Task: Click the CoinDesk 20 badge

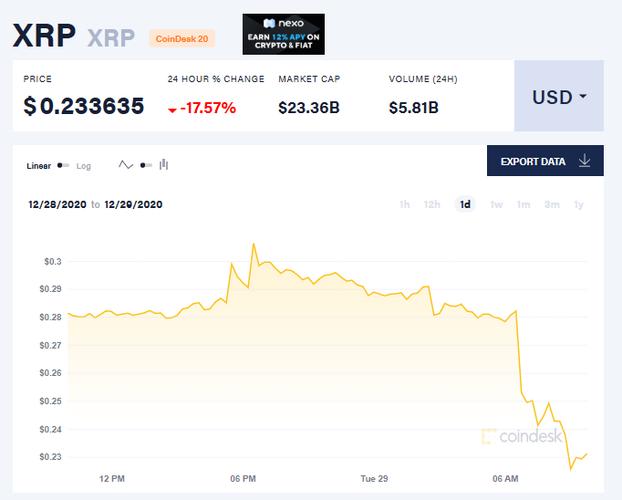Action: tap(182, 38)
